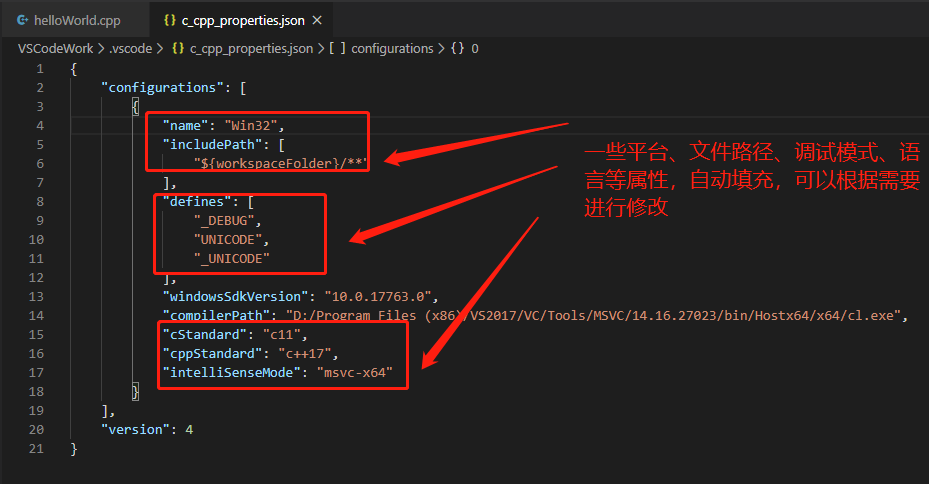This screenshot has width=929, height=484.
Task: Click the "${workspaceFolder}/**" string
Action: [x=281, y=164]
